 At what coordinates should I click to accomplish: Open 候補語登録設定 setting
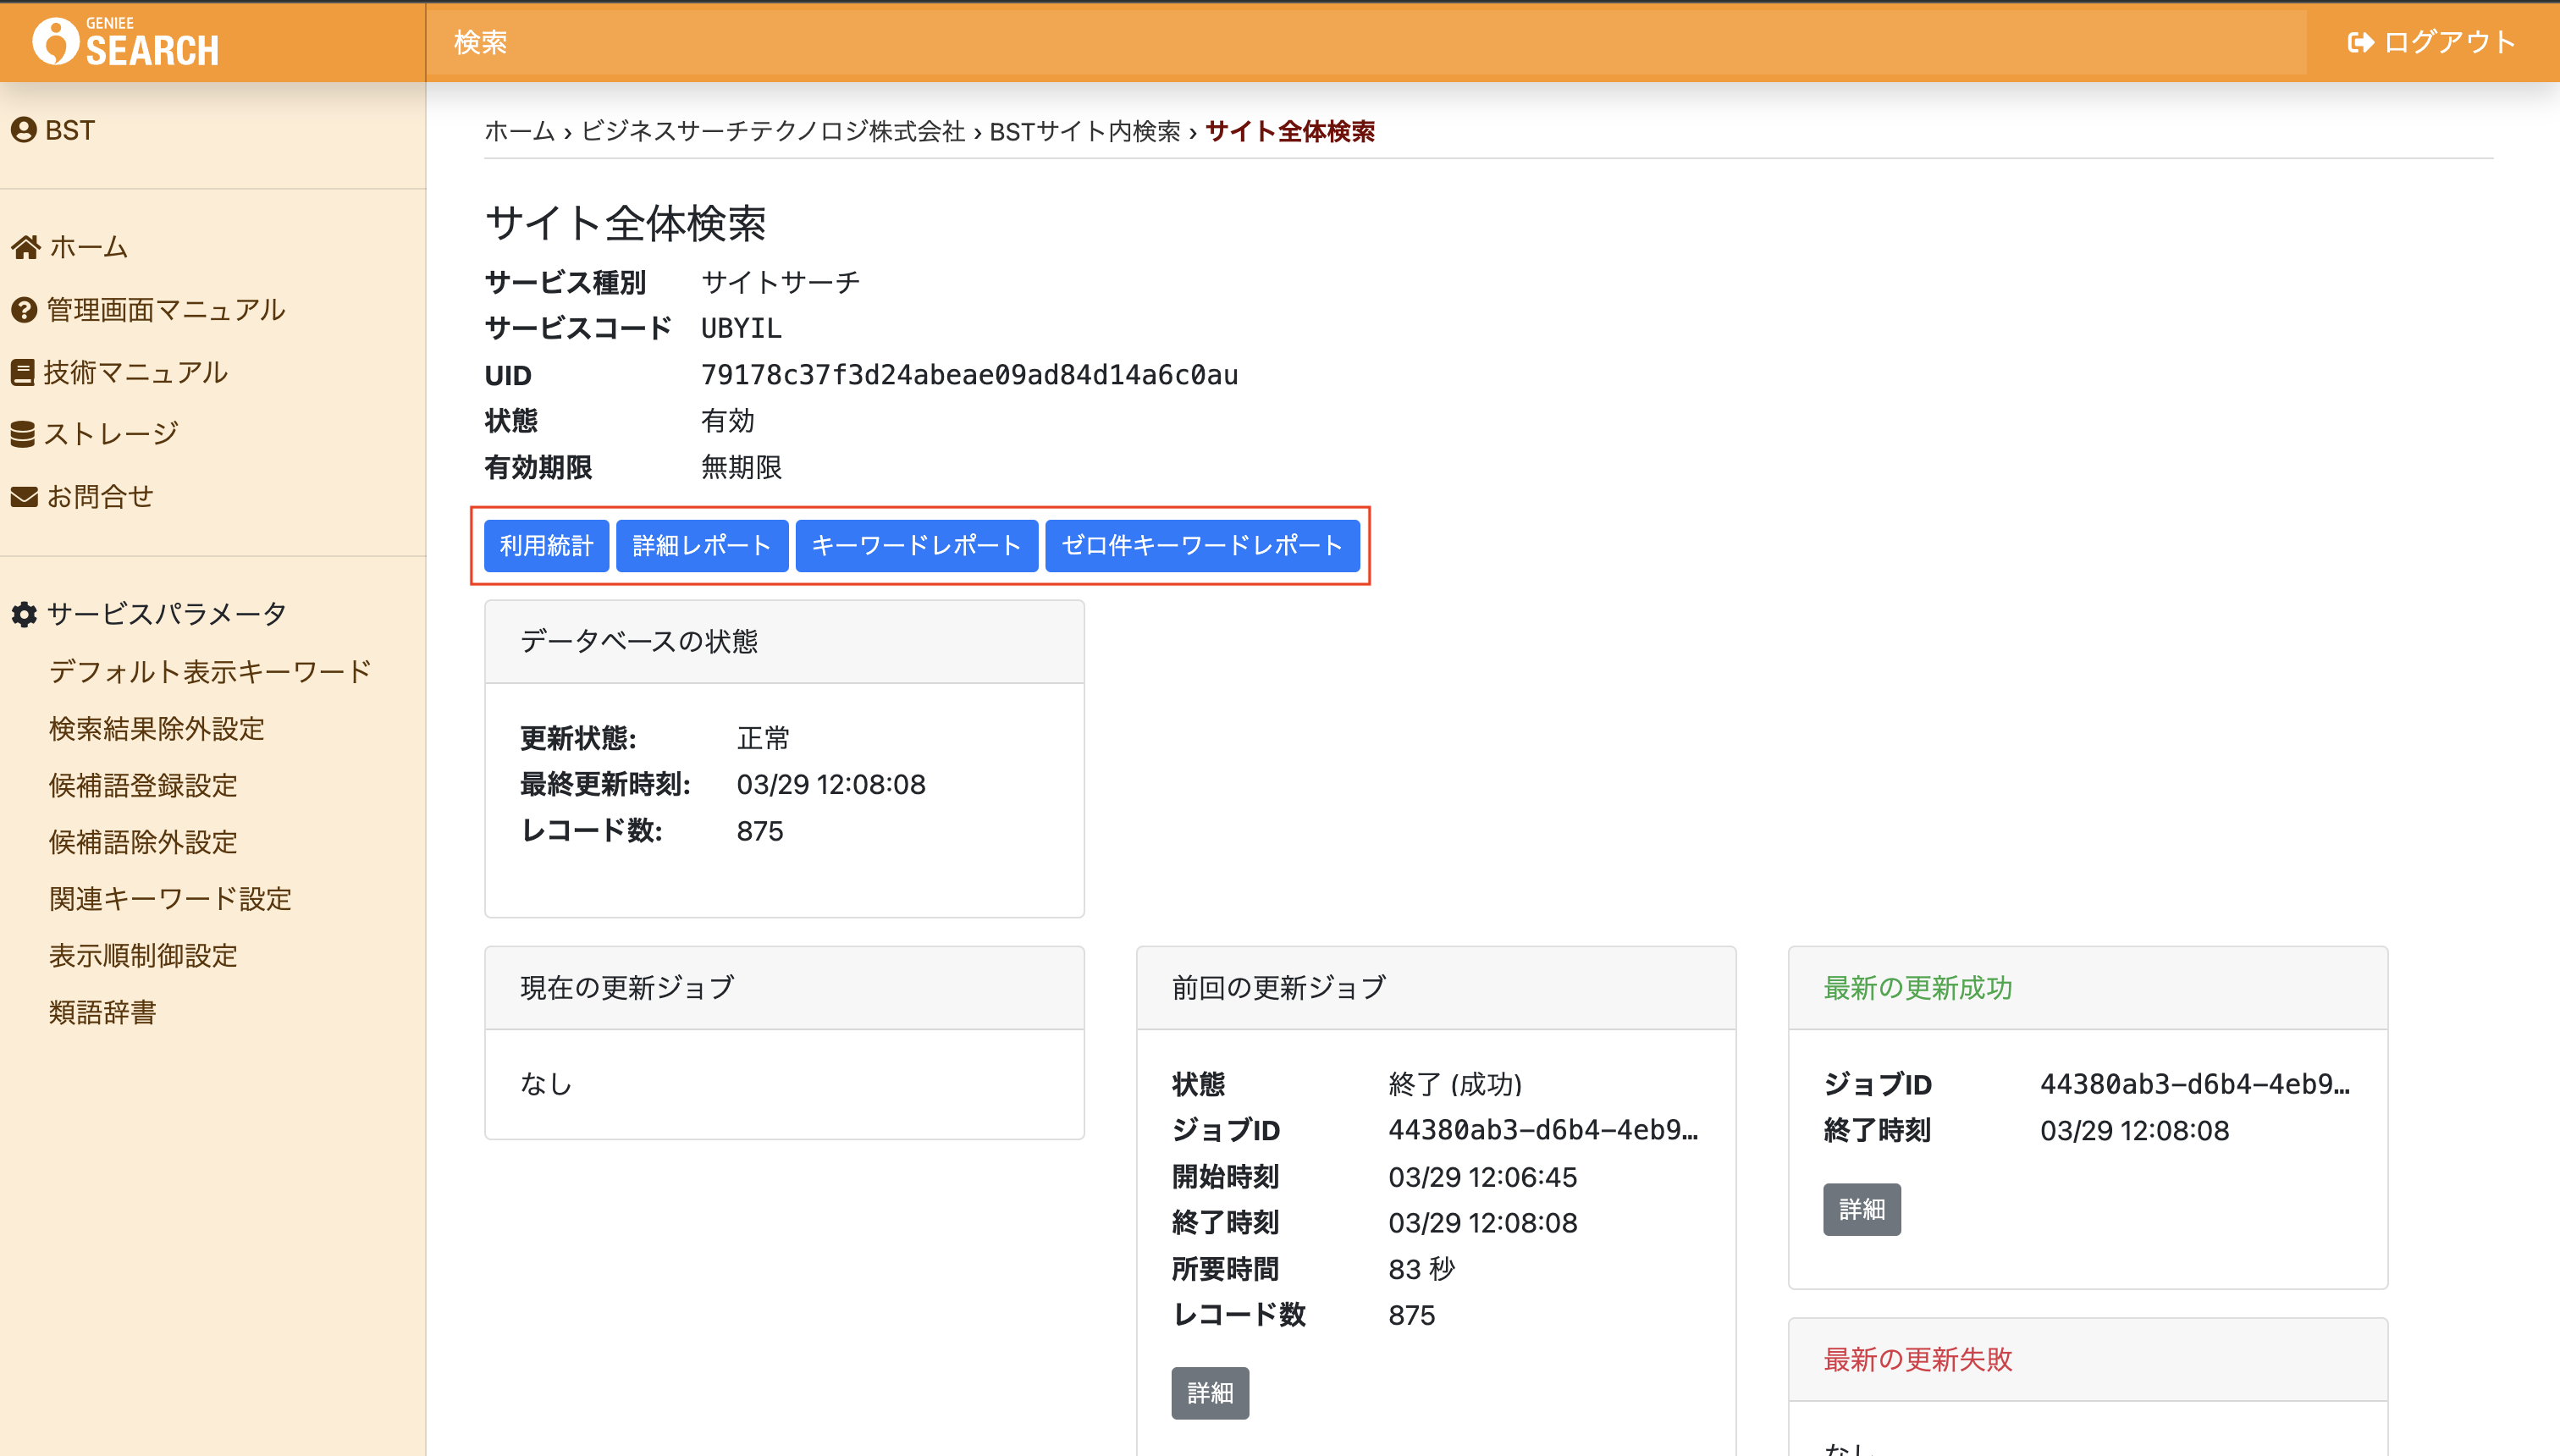(143, 785)
